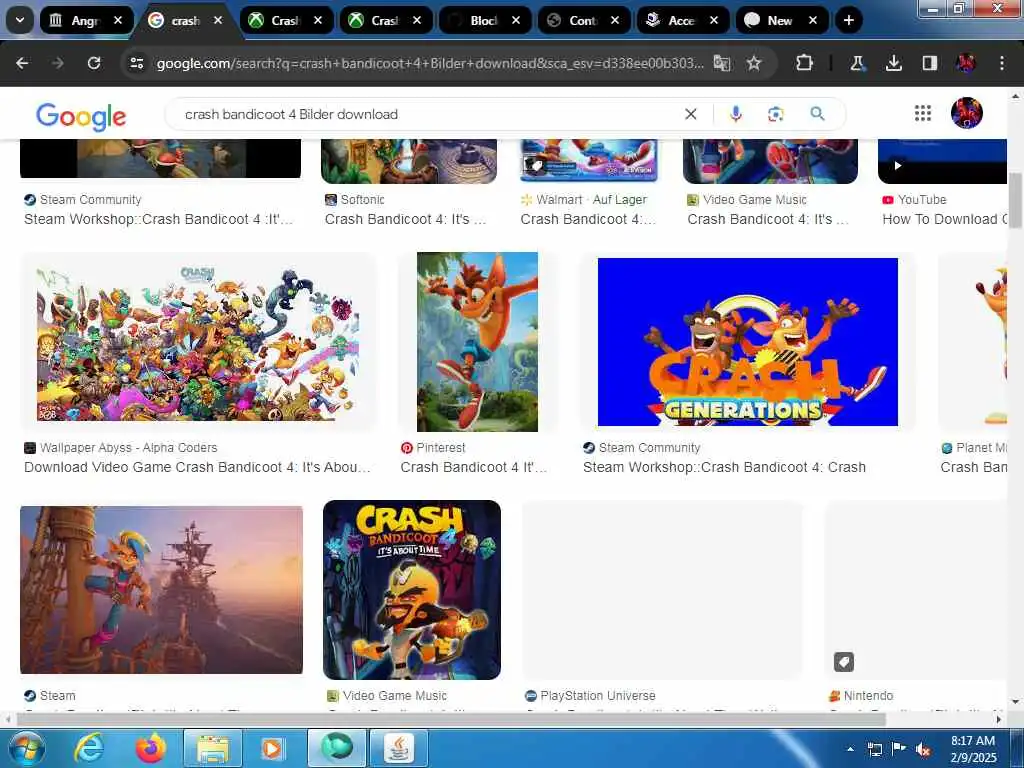
Task: Open Chrome Labs flask icon
Action: [857, 63]
